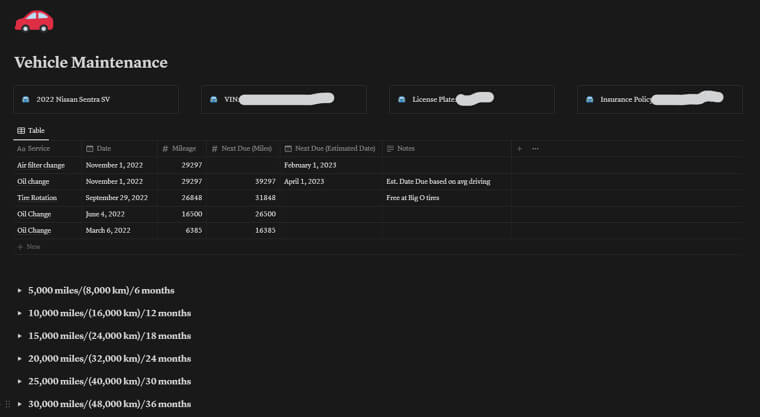Open the Oil Change row dated June 4, 2022
This screenshot has height=417, width=760.
pos(34,214)
